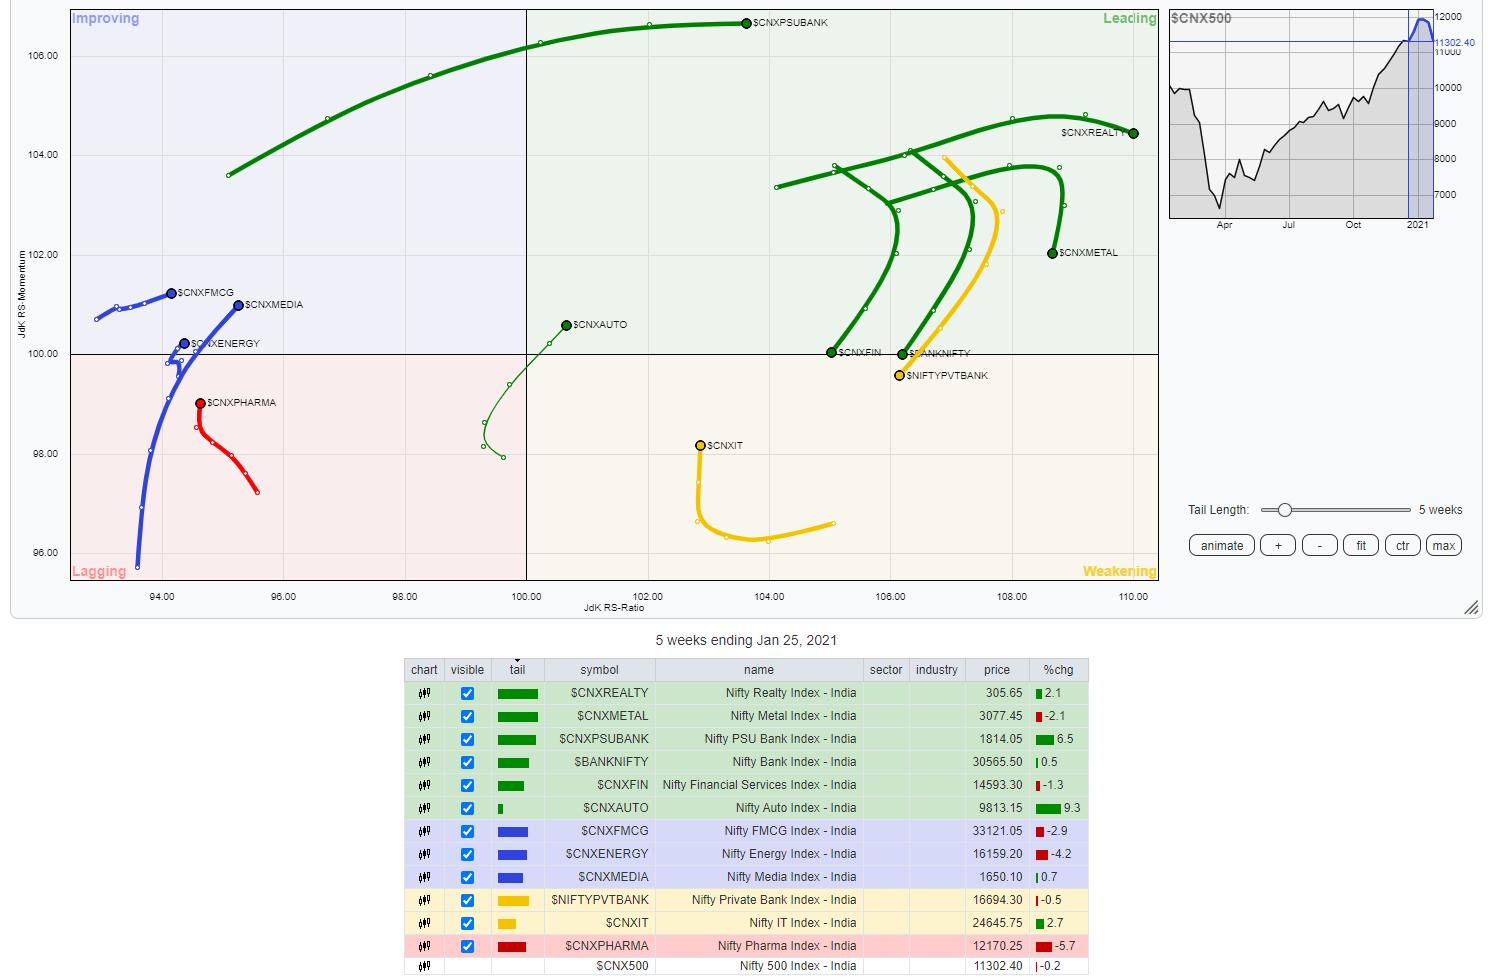Click chart icon in $CNXENERGY row

click(424, 854)
